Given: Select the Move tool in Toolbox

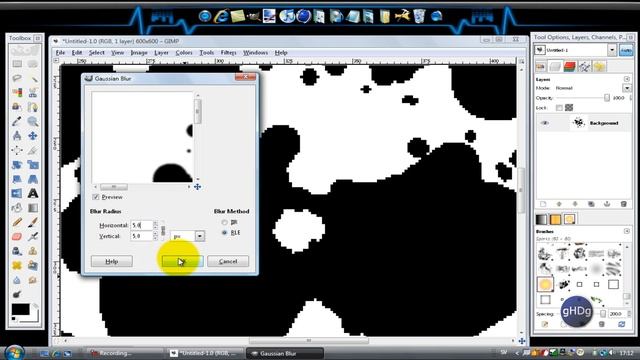Looking at the screenshot, I should coord(33,136).
